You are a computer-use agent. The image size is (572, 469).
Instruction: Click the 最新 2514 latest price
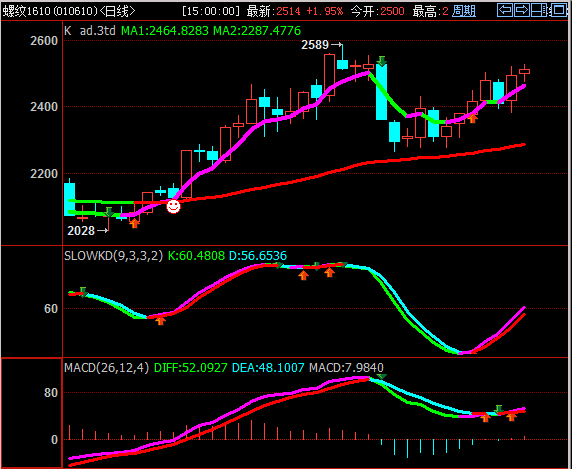click(x=273, y=11)
